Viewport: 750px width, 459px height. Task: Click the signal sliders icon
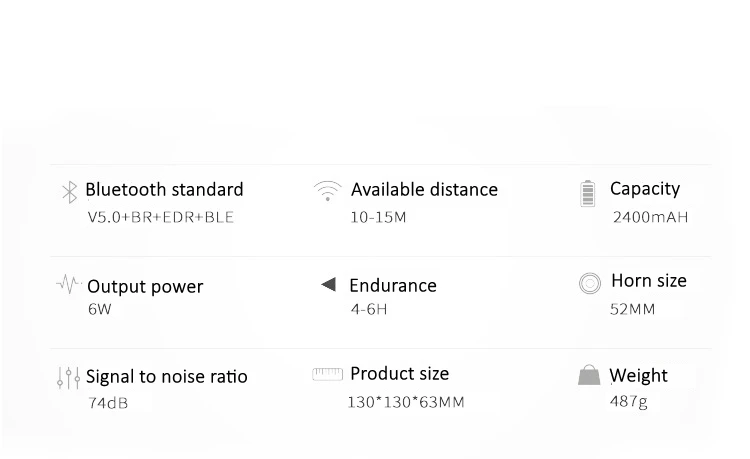click(68, 378)
